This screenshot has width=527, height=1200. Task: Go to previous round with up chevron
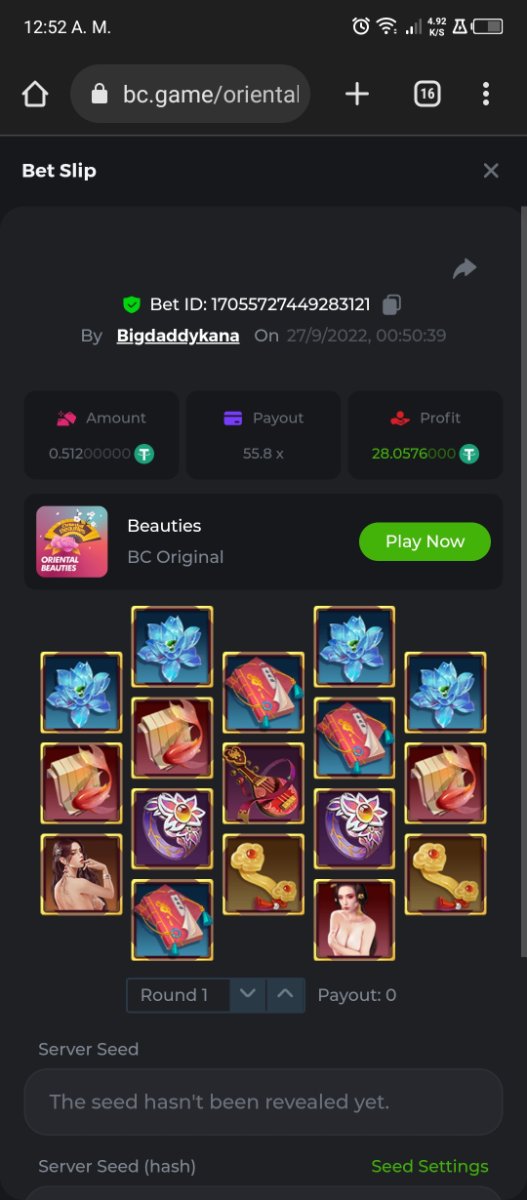[286, 995]
